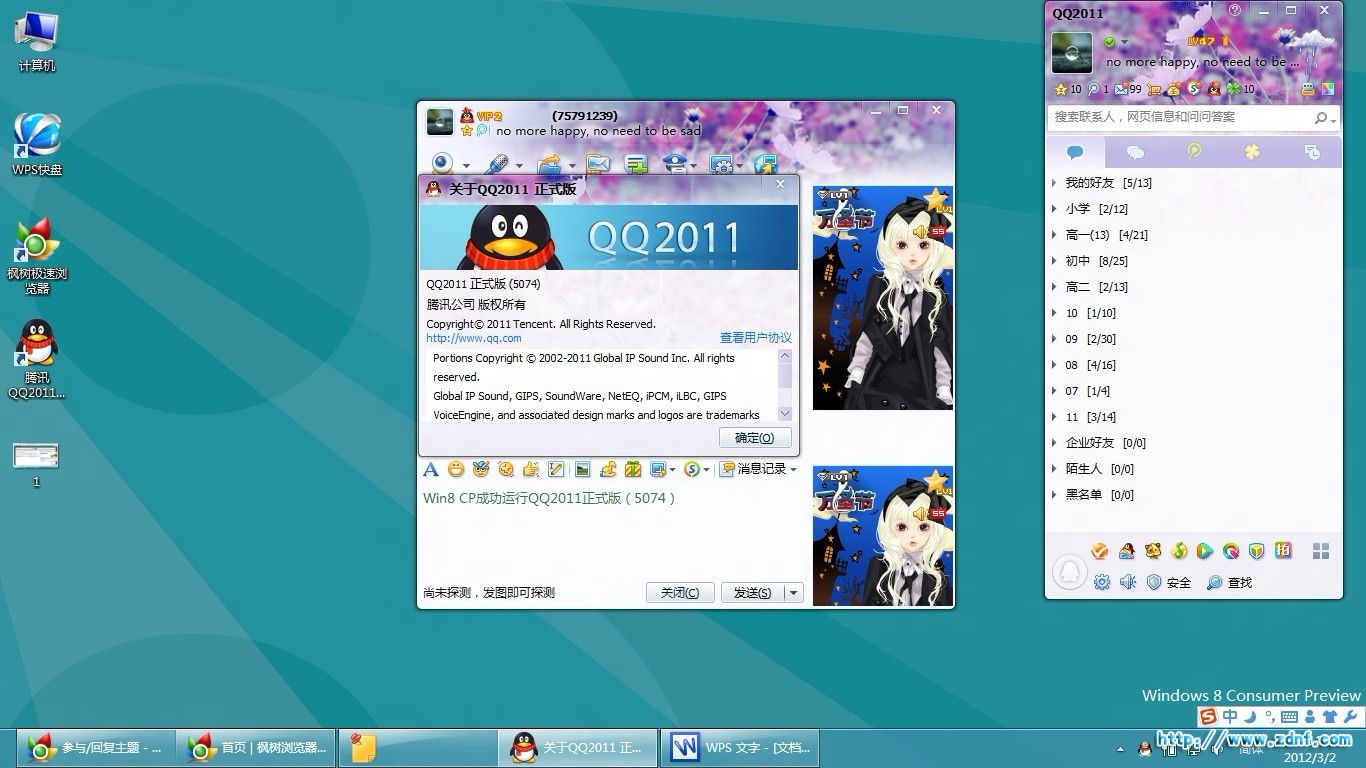Image resolution: width=1366 pixels, height=768 pixels.
Task: Click 查找 to find contacts
Action: click(1230, 582)
